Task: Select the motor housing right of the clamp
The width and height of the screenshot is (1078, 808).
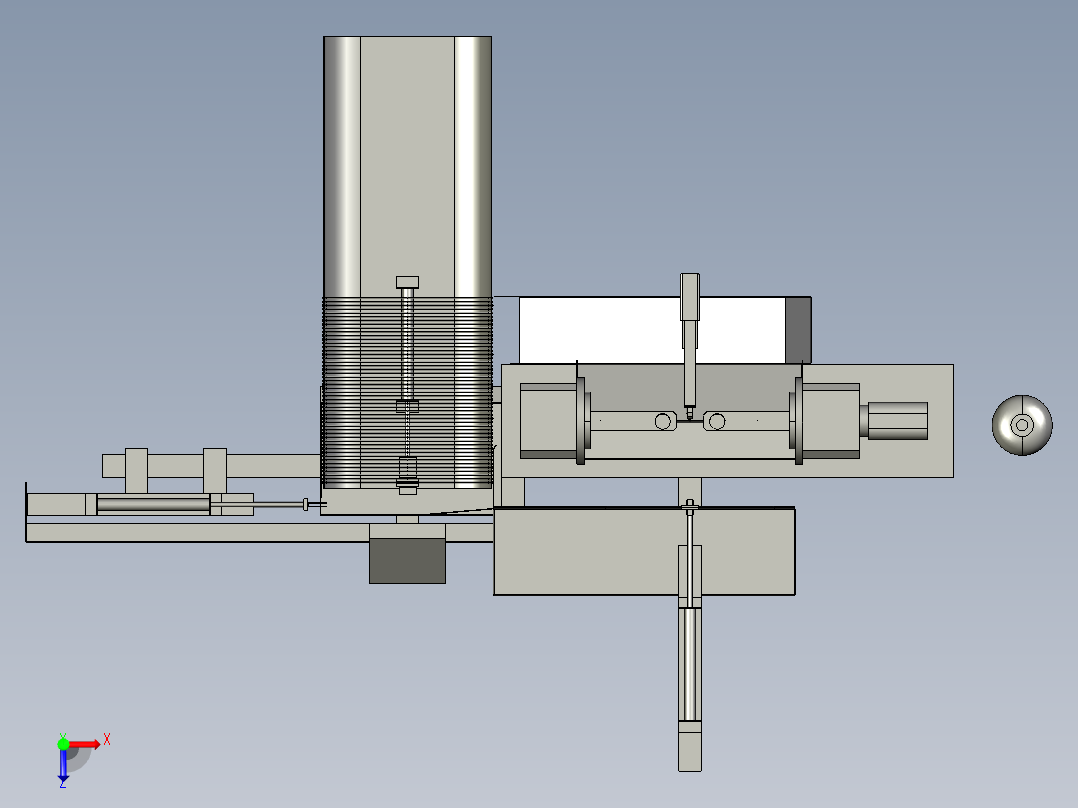Action: [x=896, y=421]
